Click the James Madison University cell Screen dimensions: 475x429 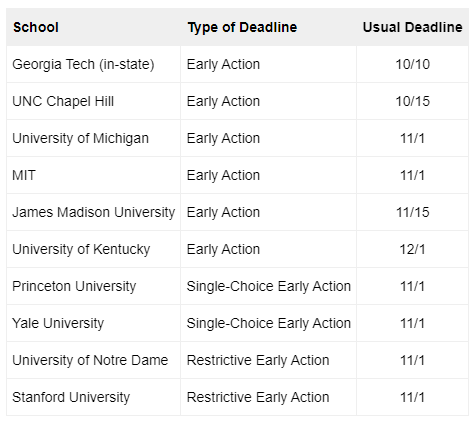pos(93,212)
